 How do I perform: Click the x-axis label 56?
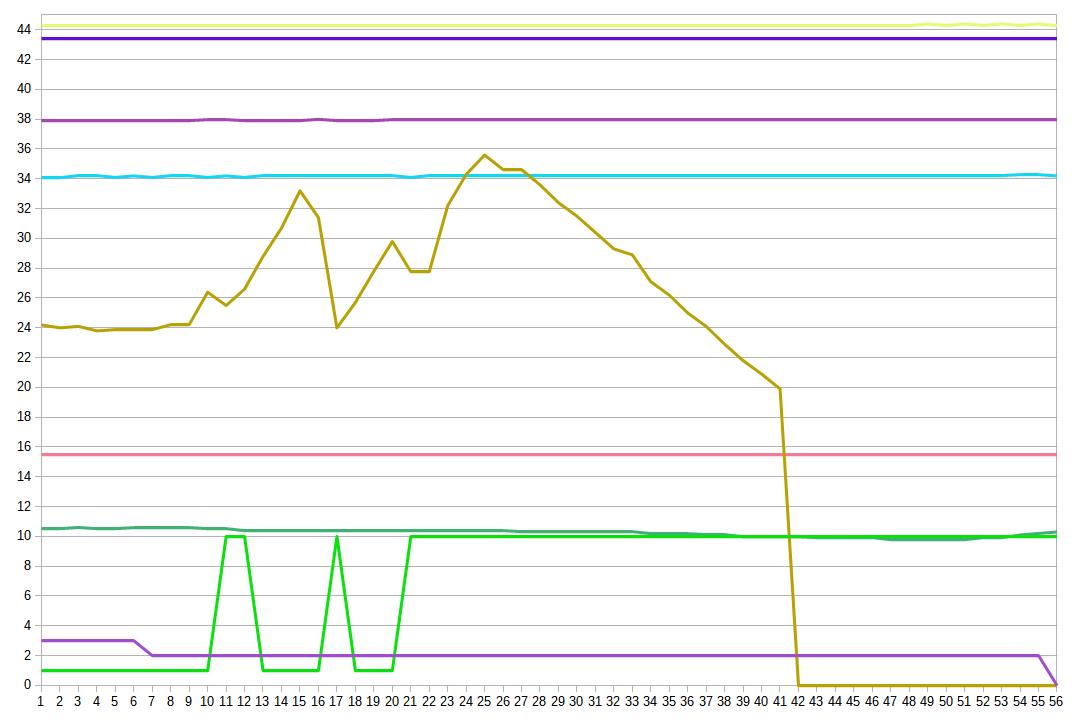point(1056,702)
